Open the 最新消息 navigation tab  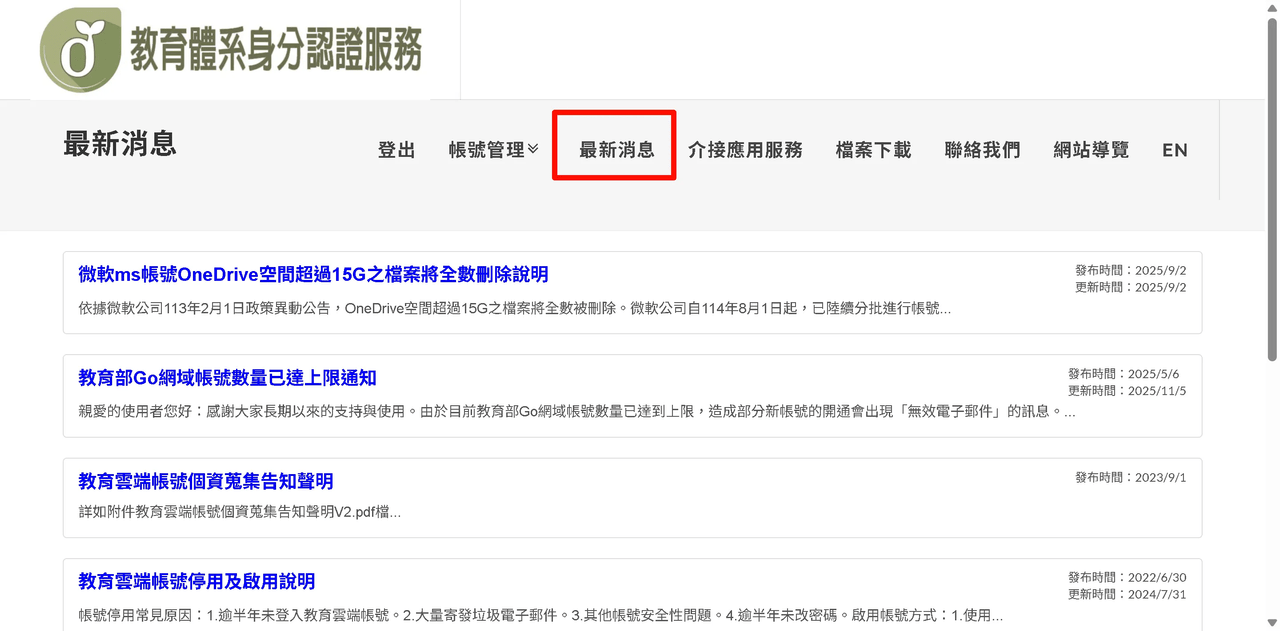[617, 150]
